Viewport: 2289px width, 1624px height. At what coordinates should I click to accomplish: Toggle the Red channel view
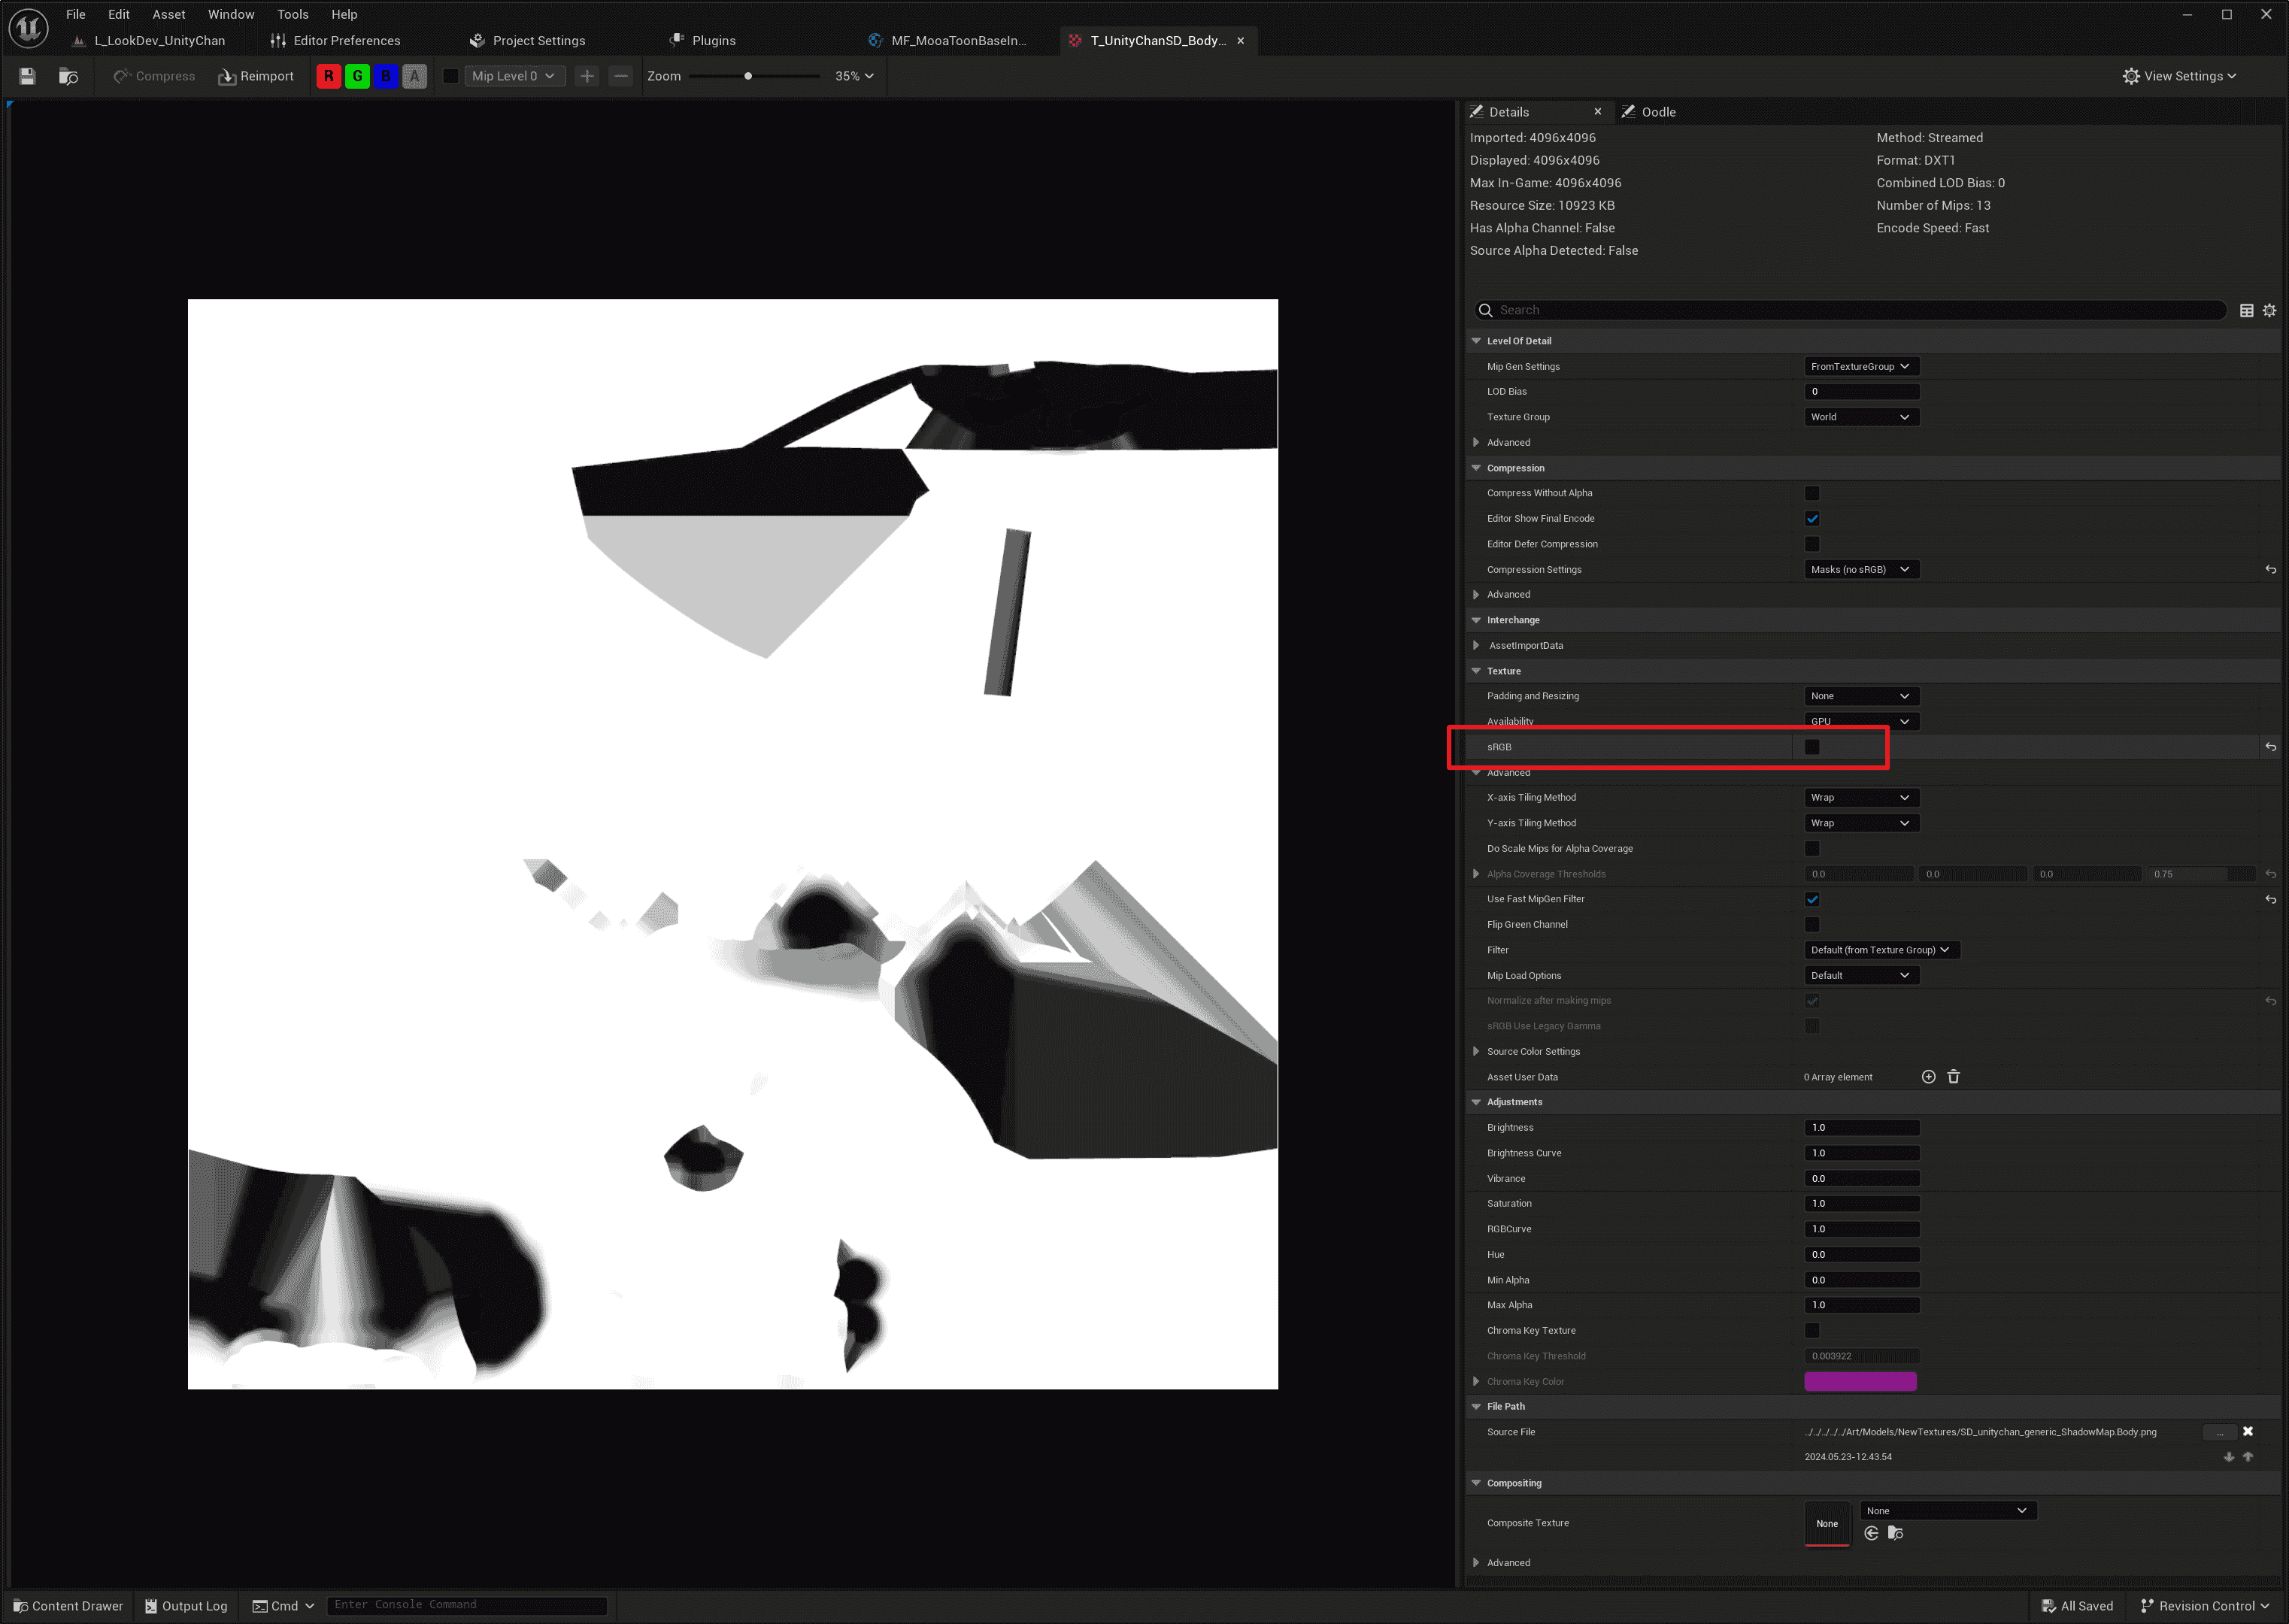point(328,76)
